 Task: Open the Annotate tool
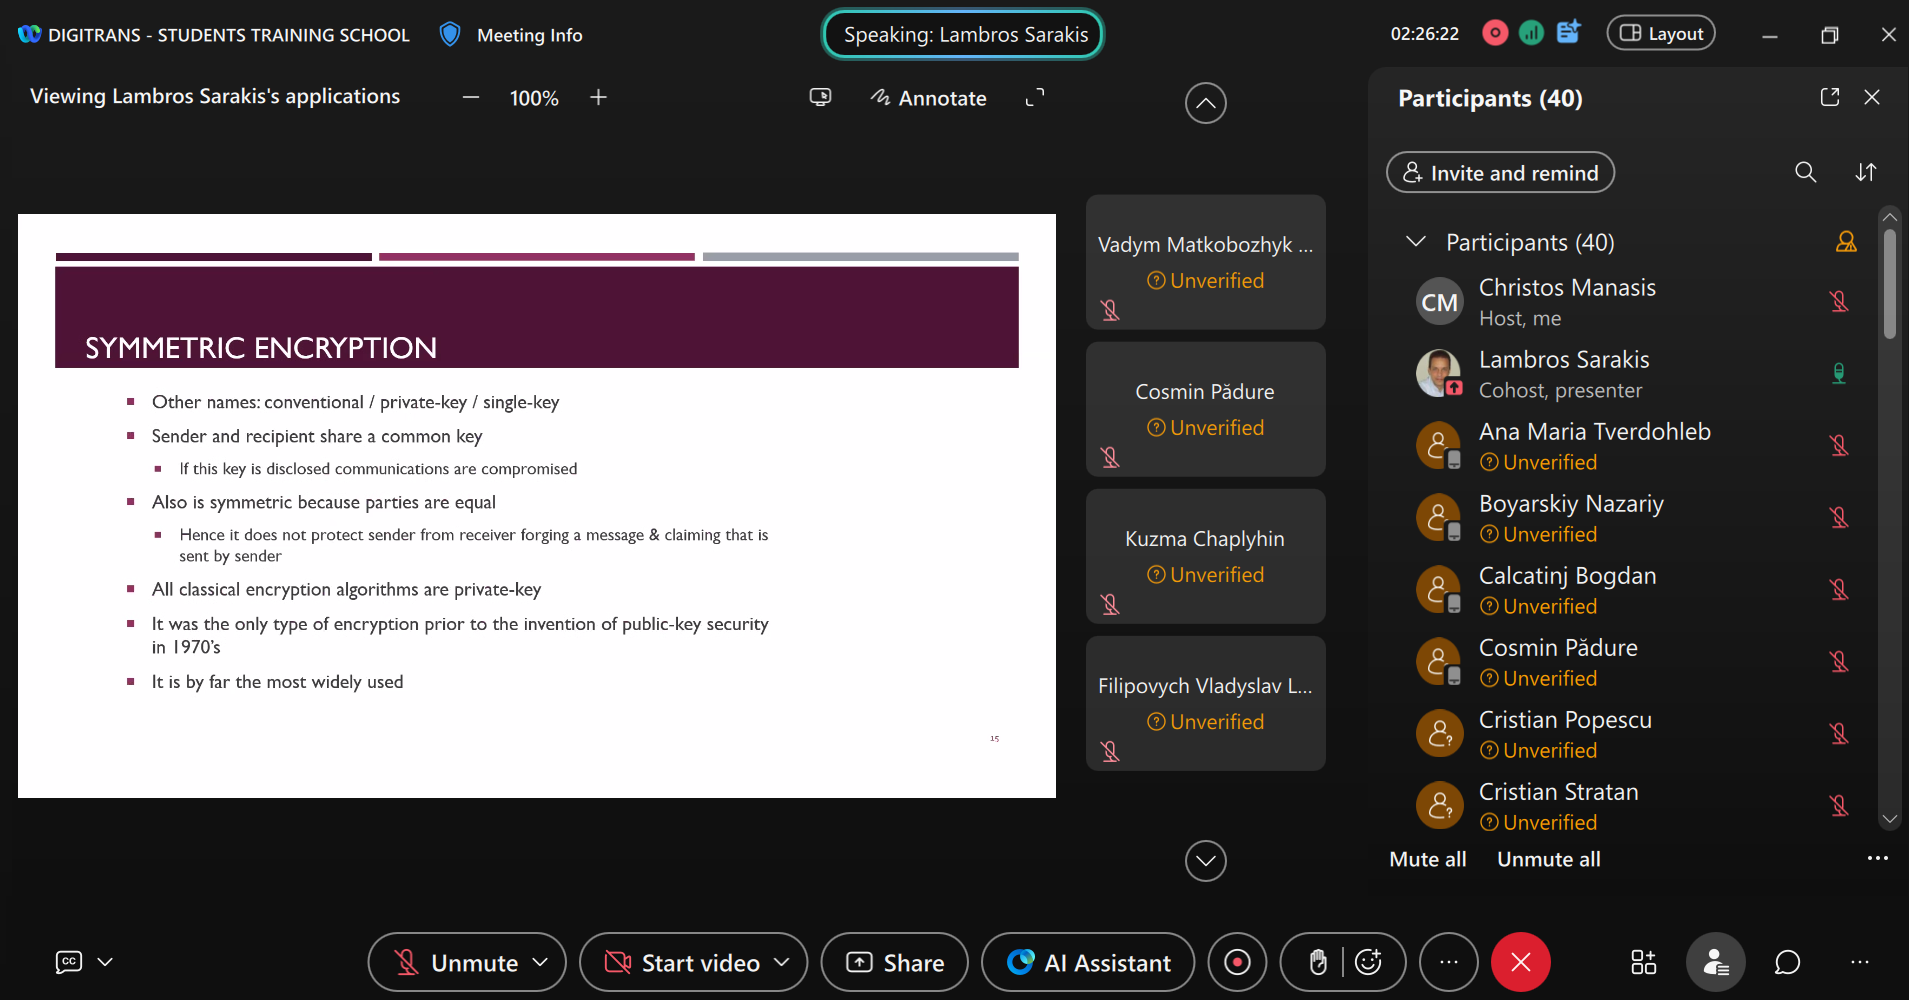[x=928, y=98]
